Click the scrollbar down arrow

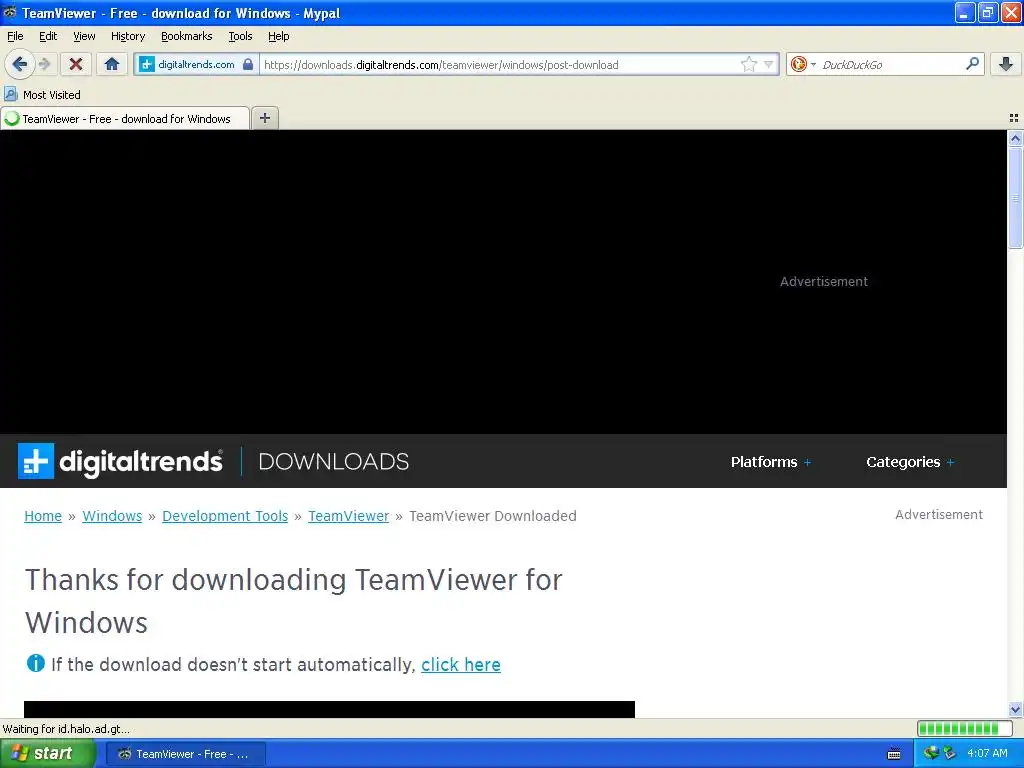(1015, 709)
